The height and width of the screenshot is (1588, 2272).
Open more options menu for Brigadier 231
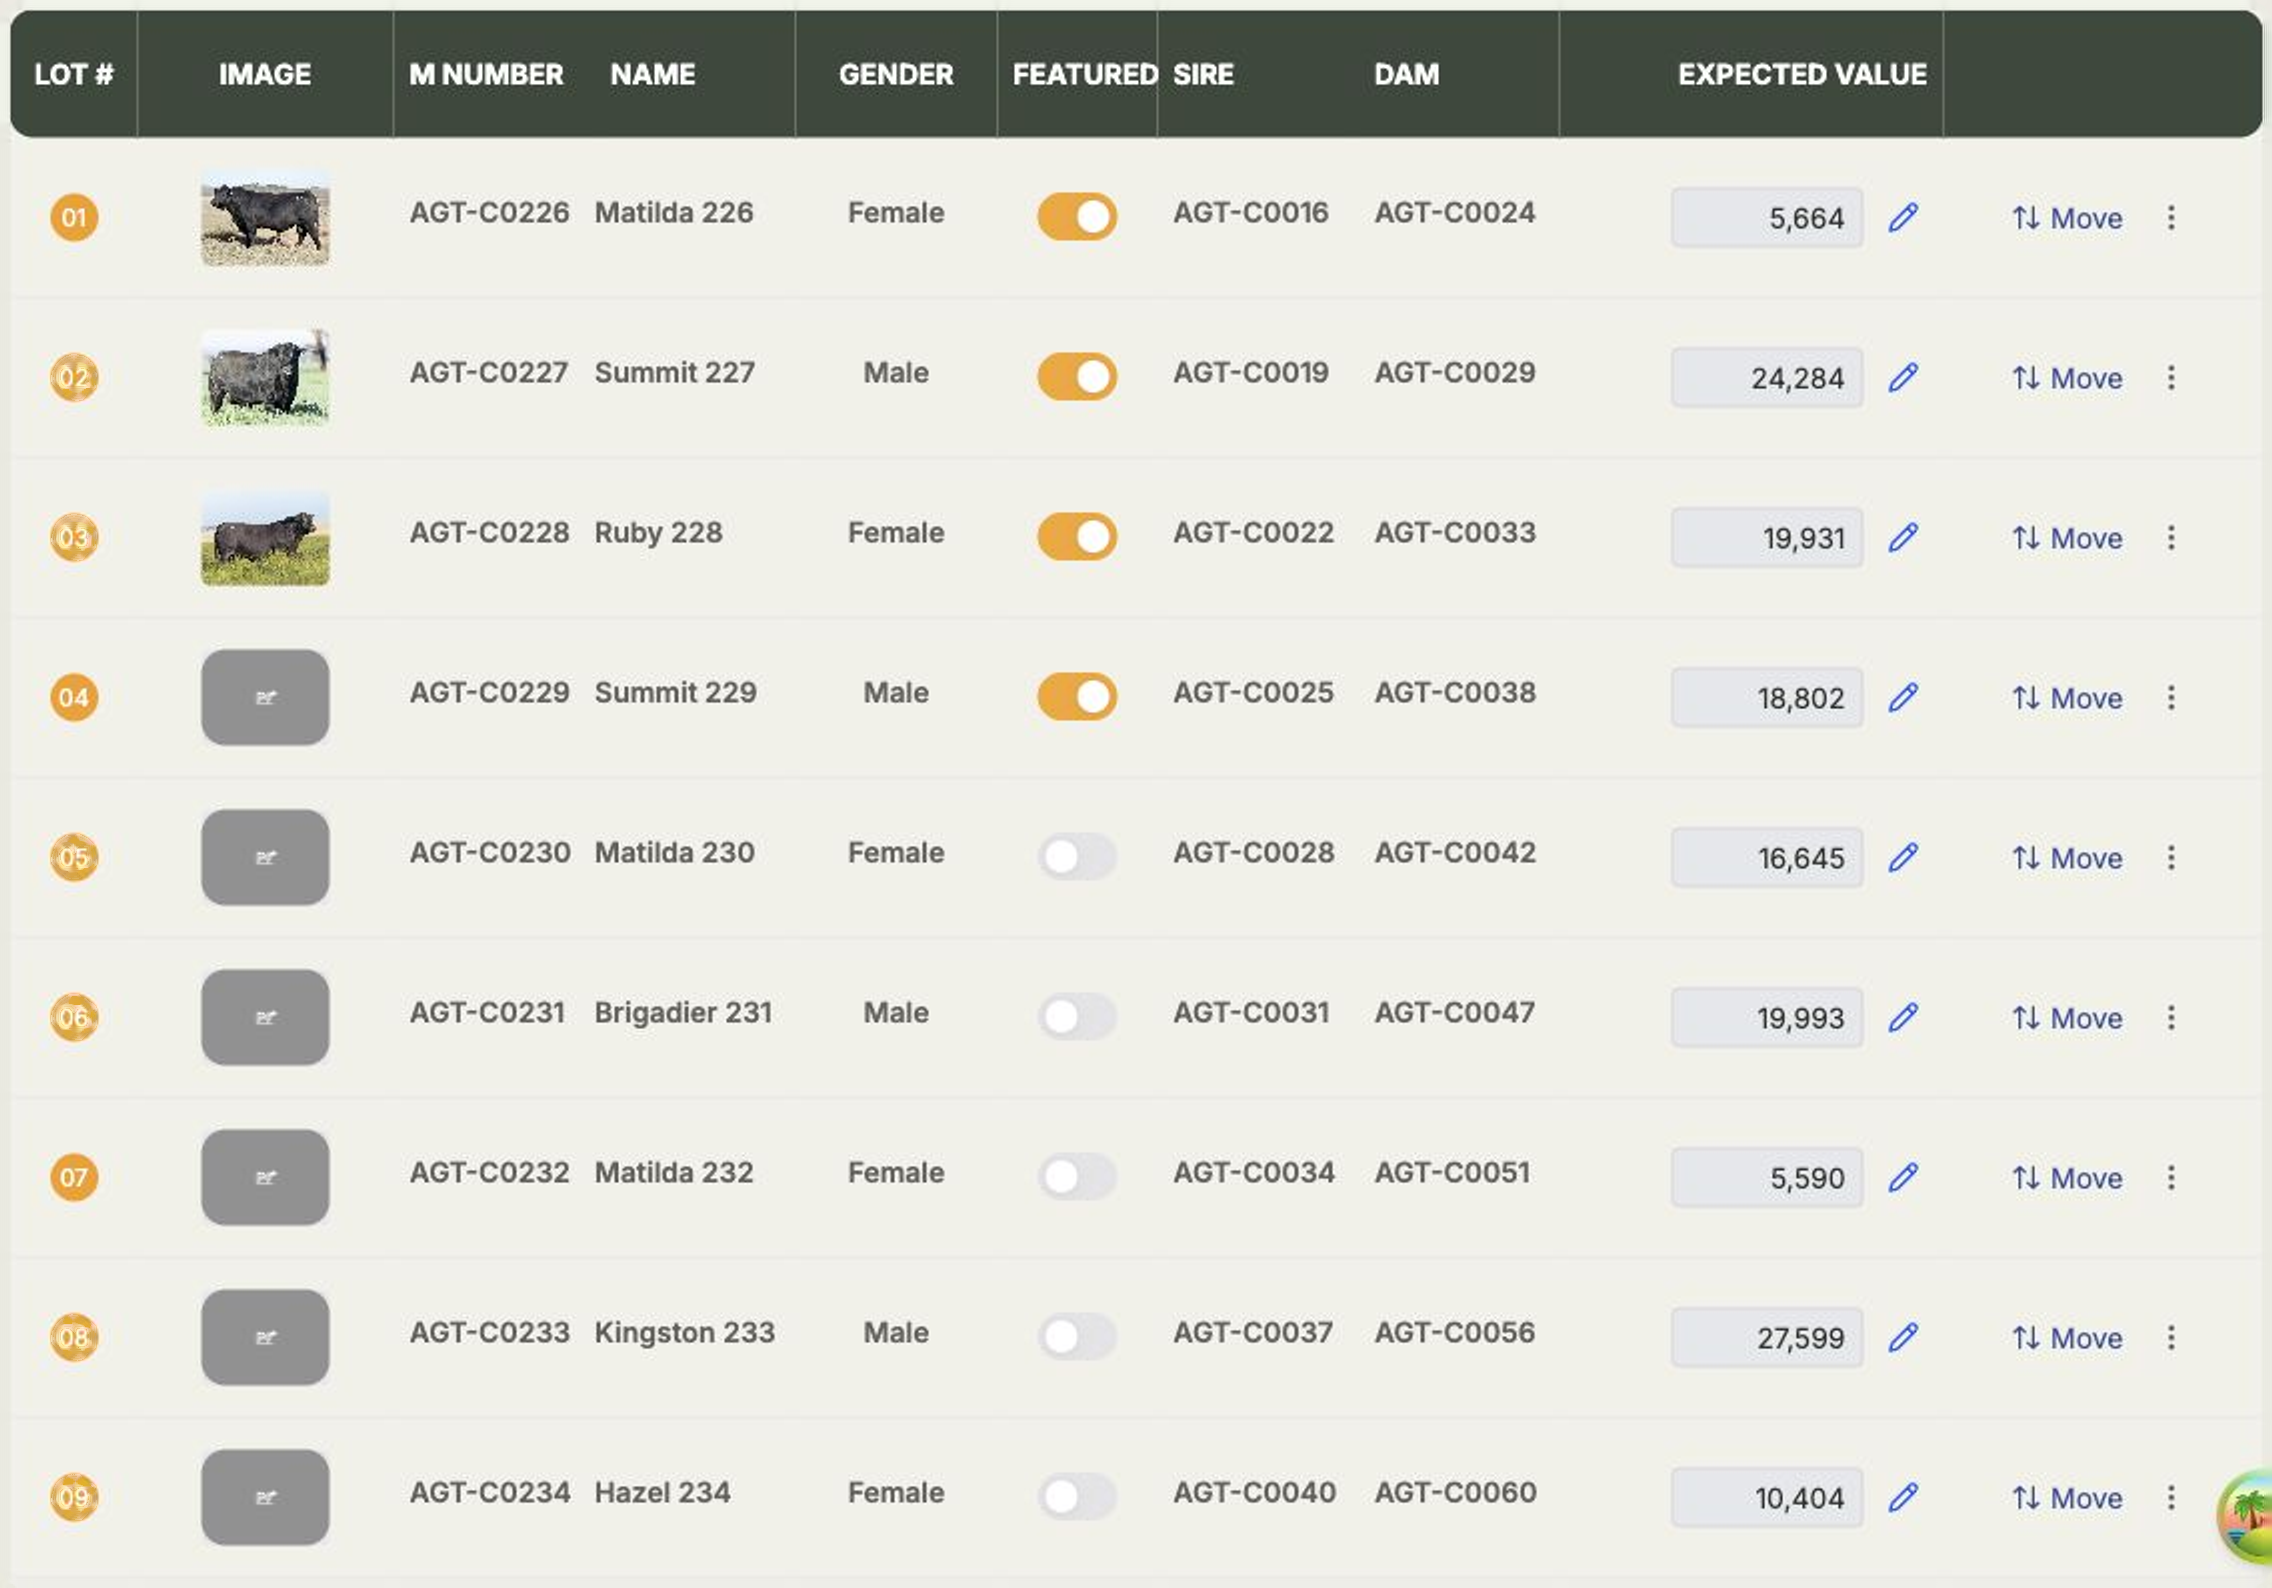[x=2171, y=1017]
